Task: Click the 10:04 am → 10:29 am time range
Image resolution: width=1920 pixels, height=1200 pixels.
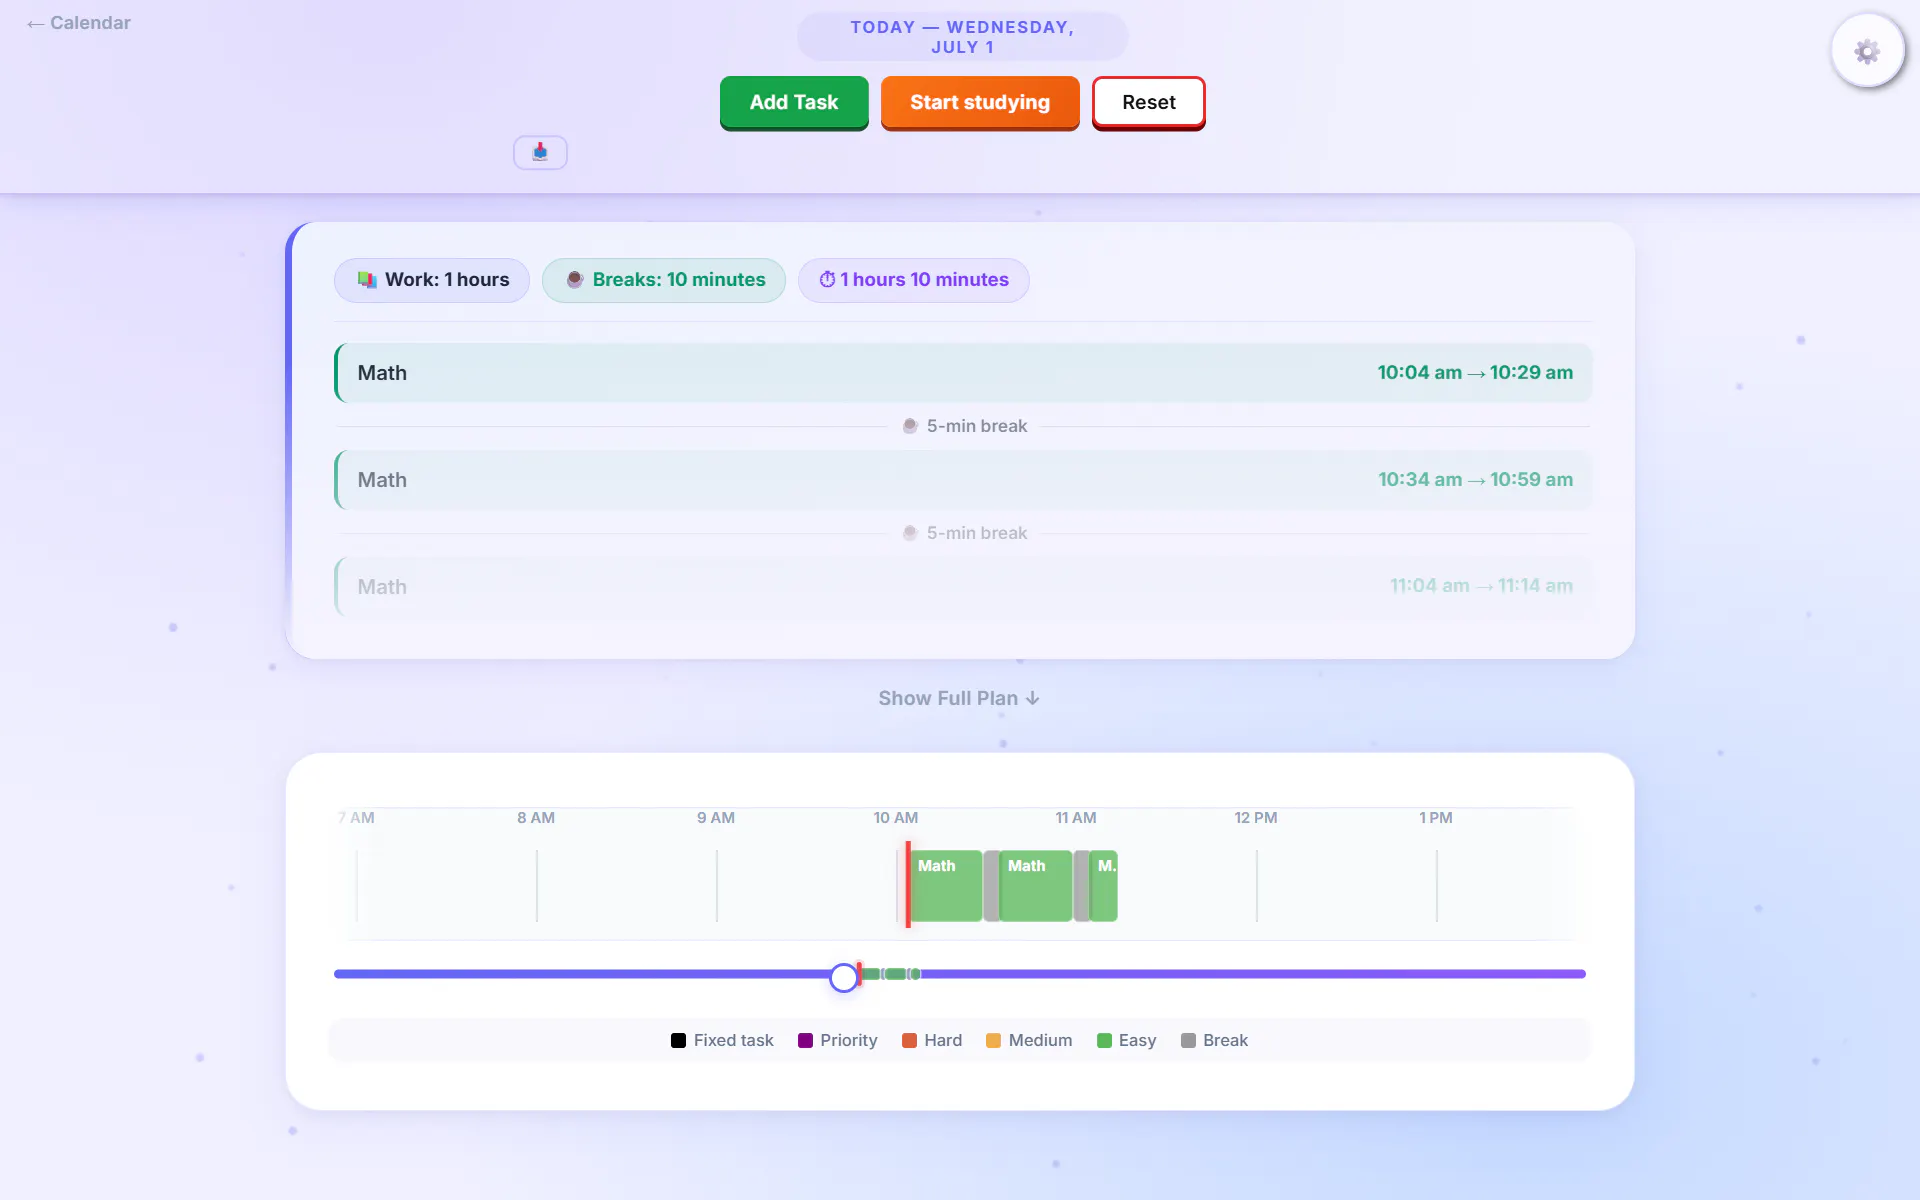Action: (x=1475, y=373)
